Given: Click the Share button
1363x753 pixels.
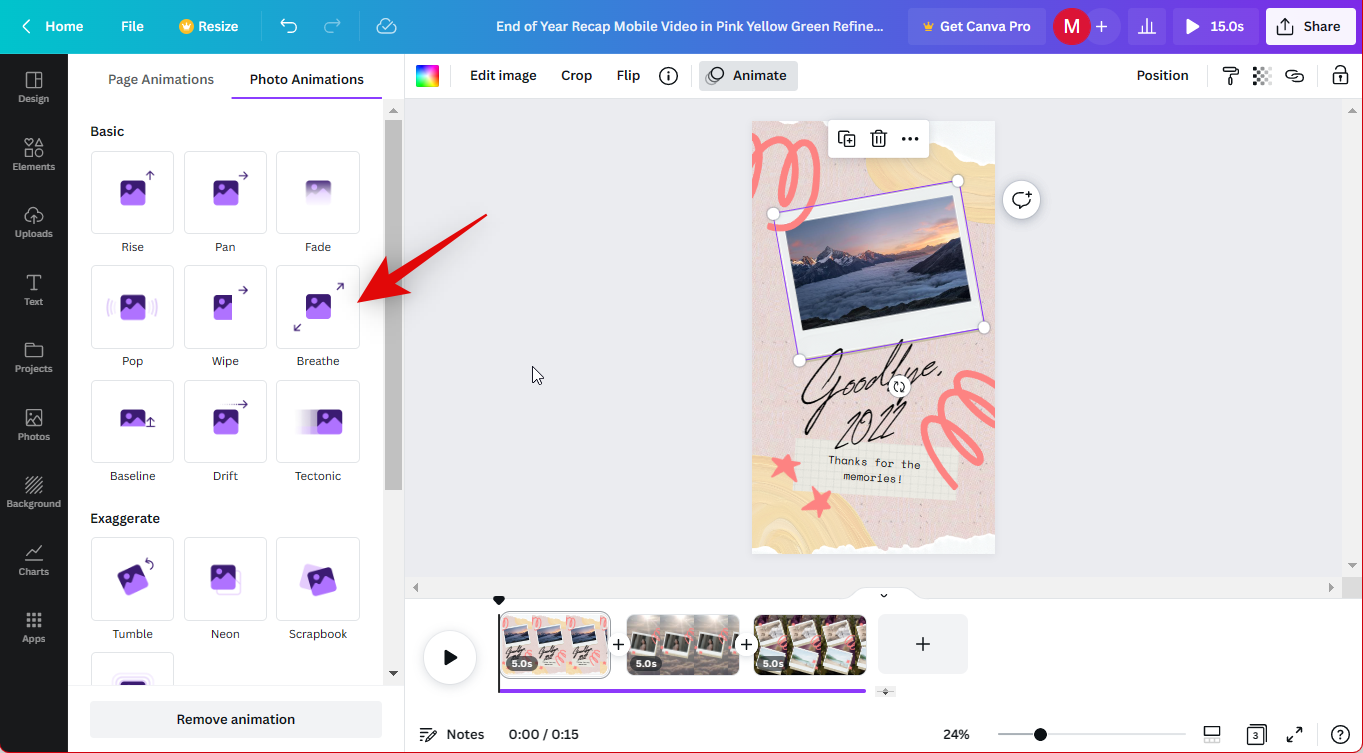Looking at the screenshot, I should click(1310, 26).
